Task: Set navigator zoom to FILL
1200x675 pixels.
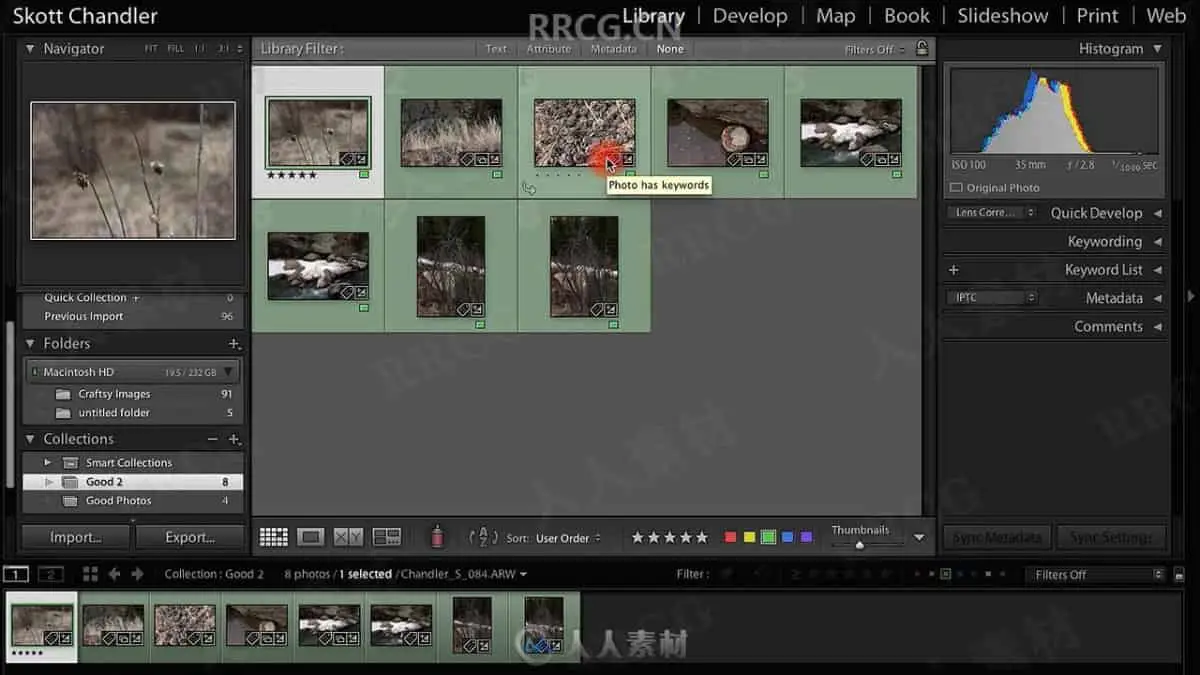Action: tap(175, 48)
